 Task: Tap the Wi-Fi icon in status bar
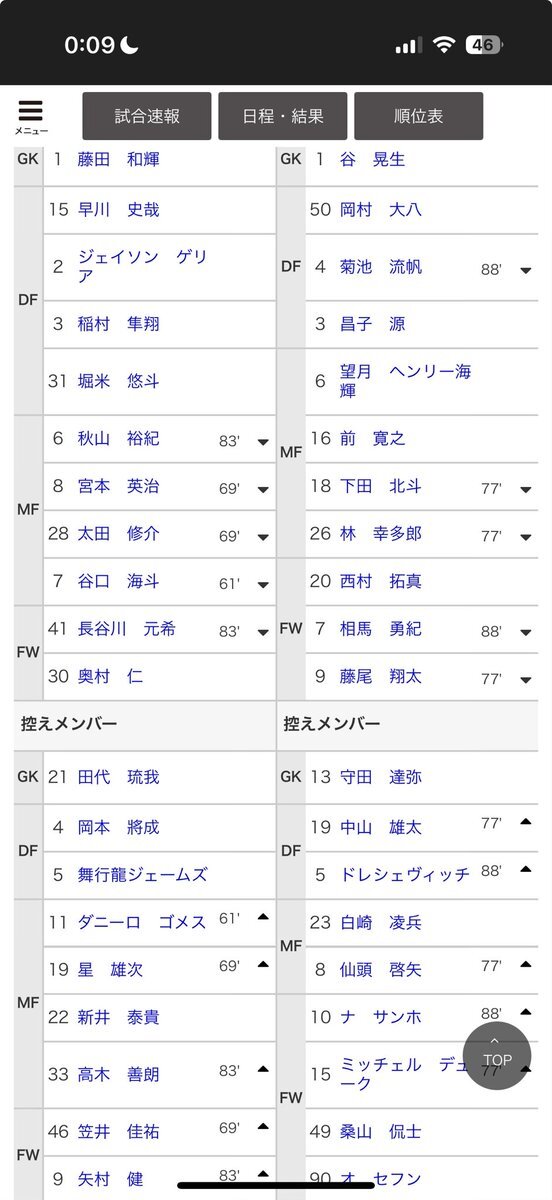(443, 45)
